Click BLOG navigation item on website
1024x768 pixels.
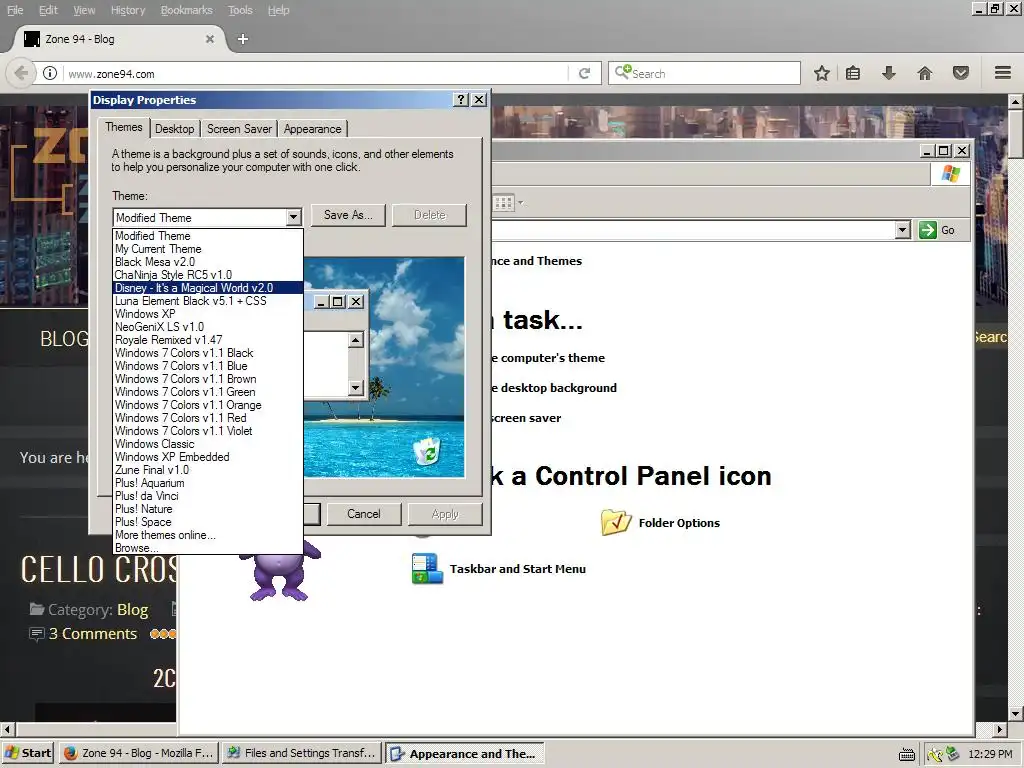click(x=64, y=338)
